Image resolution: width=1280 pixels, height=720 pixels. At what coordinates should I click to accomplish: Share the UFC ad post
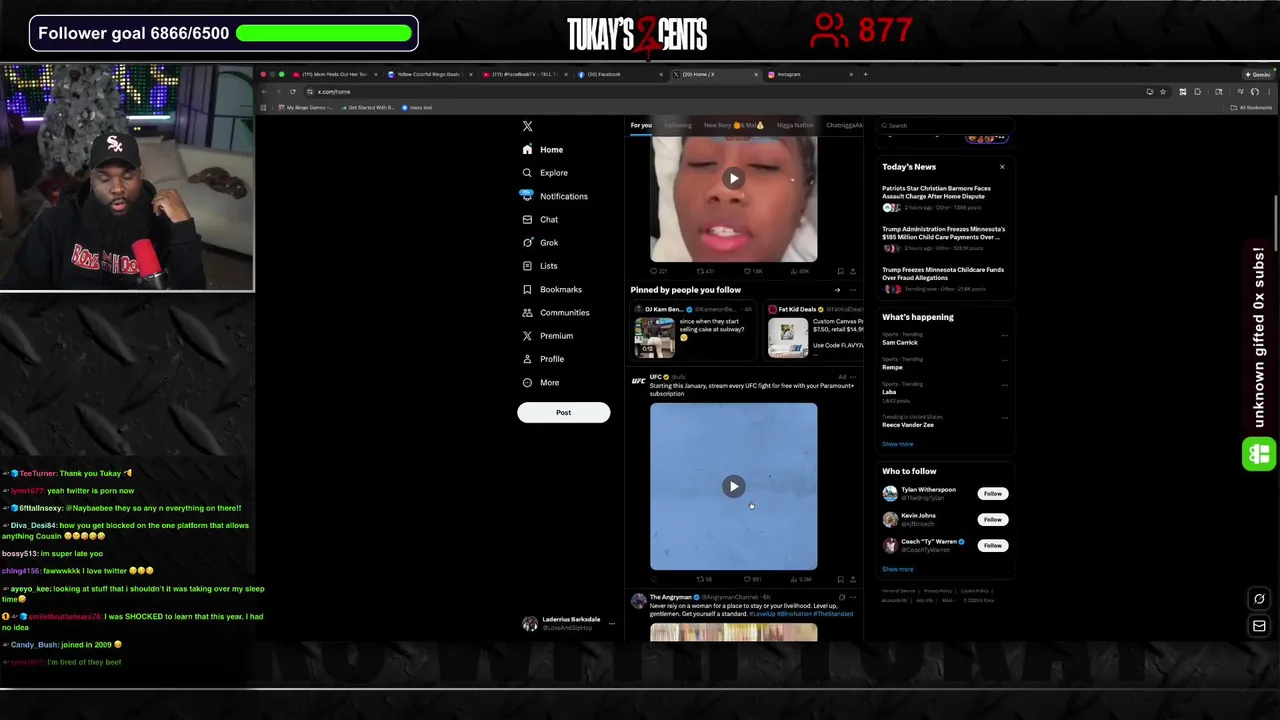[x=853, y=579]
